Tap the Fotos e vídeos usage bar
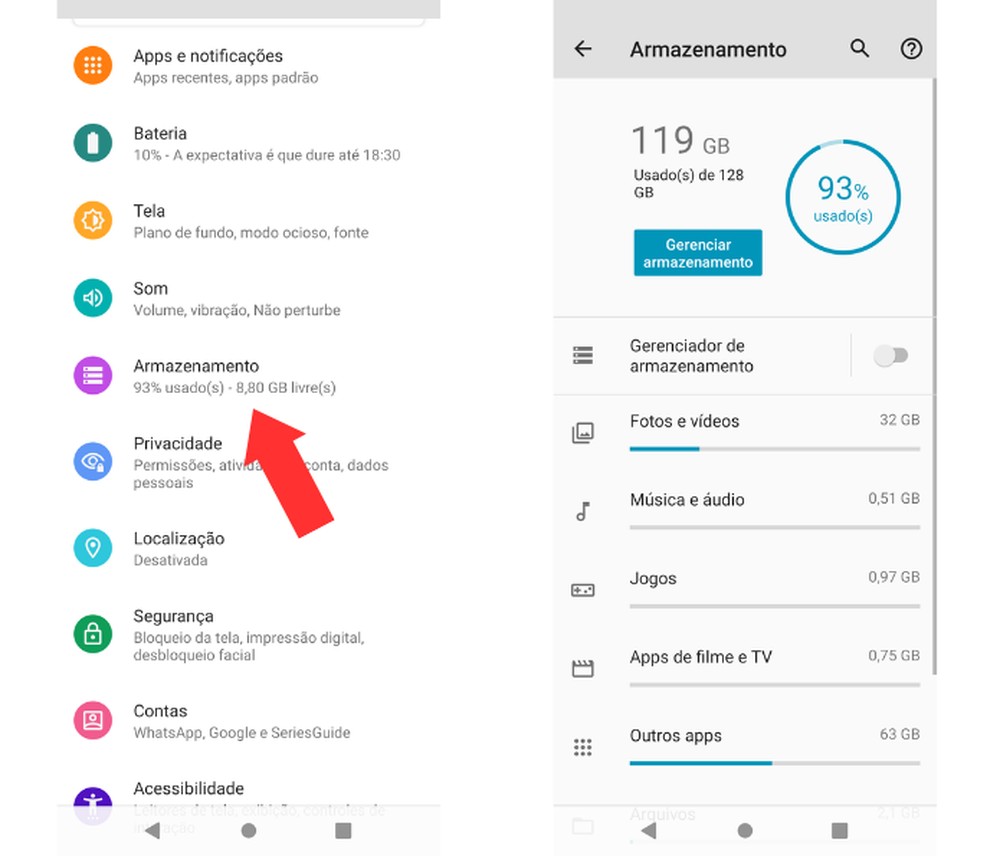This screenshot has width=1000, height=856. pyautogui.click(x=775, y=449)
